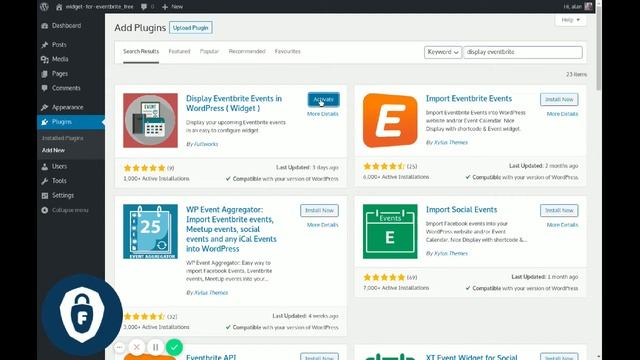Open the Appearance brush icon

point(44,107)
